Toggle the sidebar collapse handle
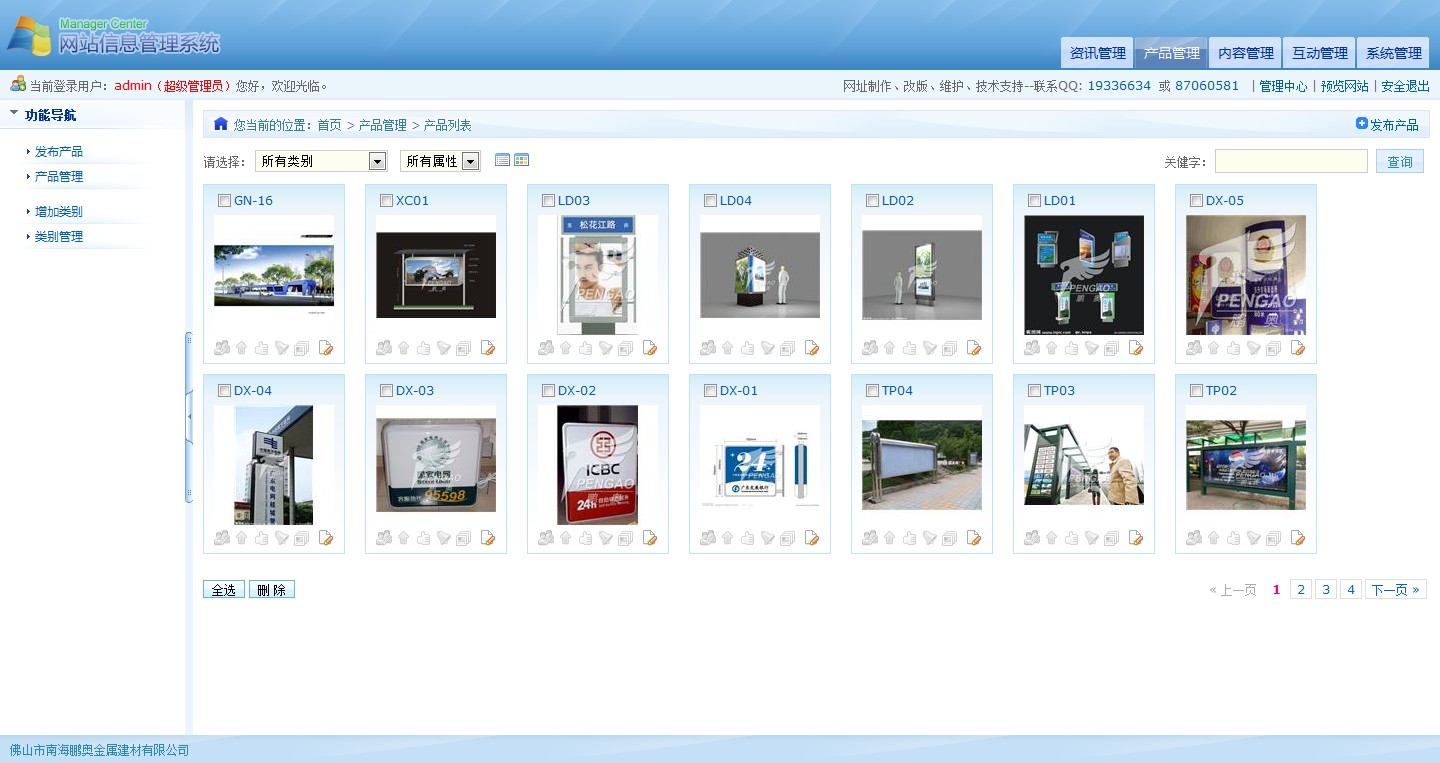The height and width of the screenshot is (763, 1440). pos(189,417)
